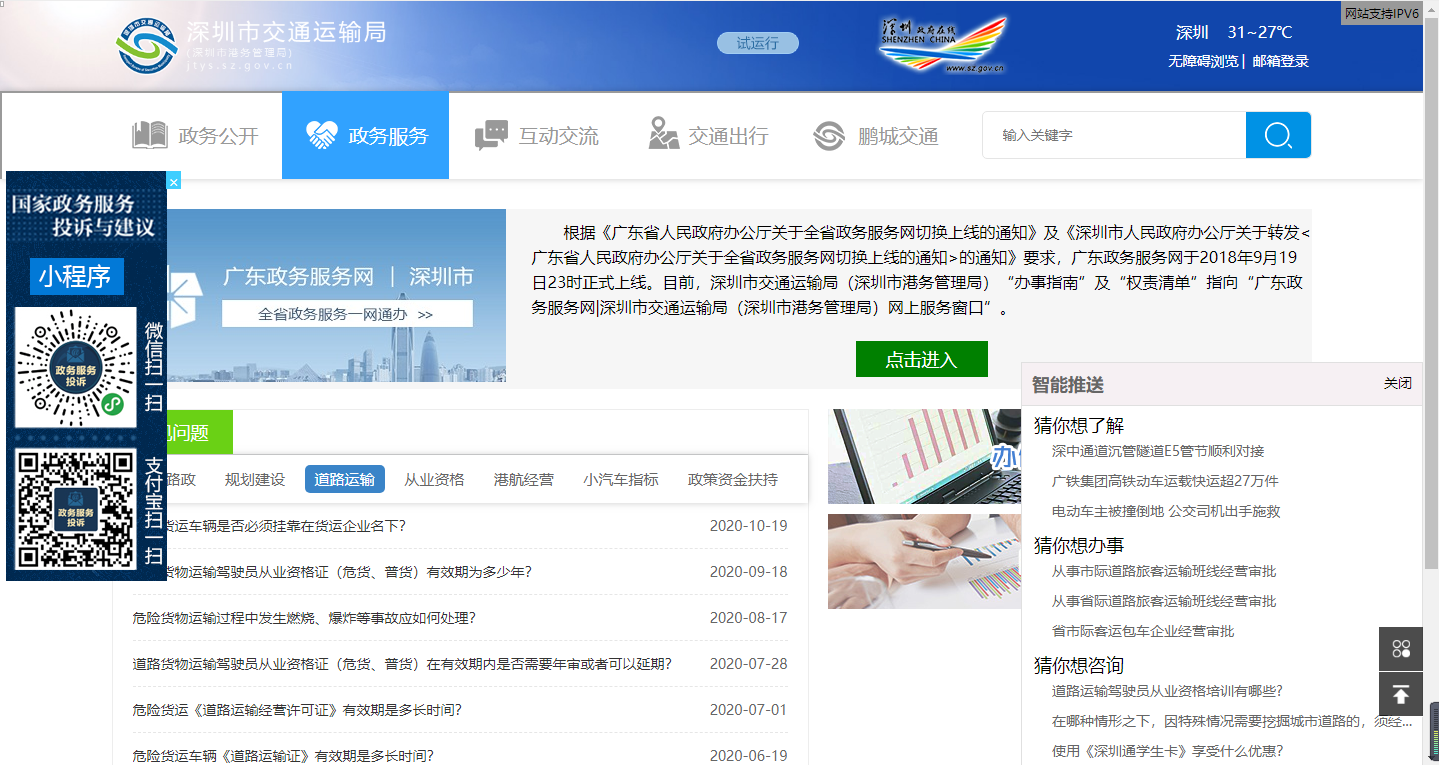Click inside the 输入关键字 search field
This screenshot has width=1439, height=765.
[1110, 134]
